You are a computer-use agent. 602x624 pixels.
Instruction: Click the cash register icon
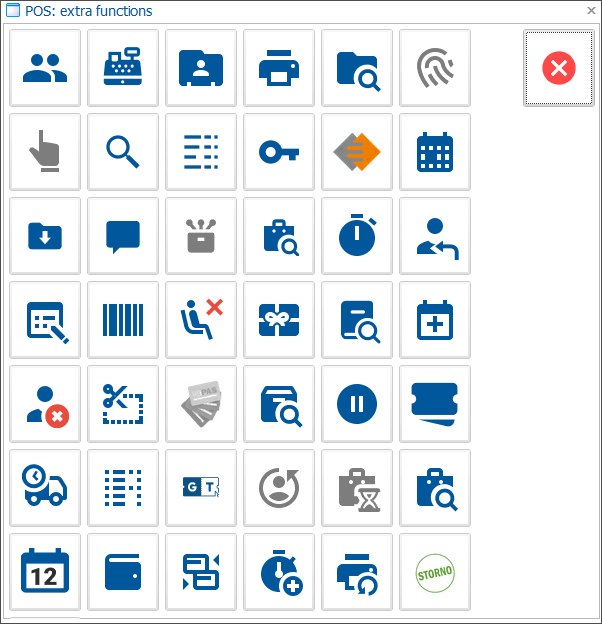123,68
